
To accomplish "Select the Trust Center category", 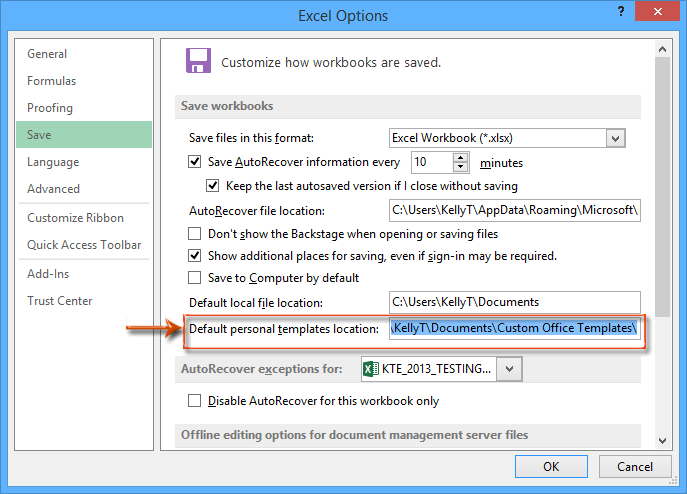I will tap(60, 301).
